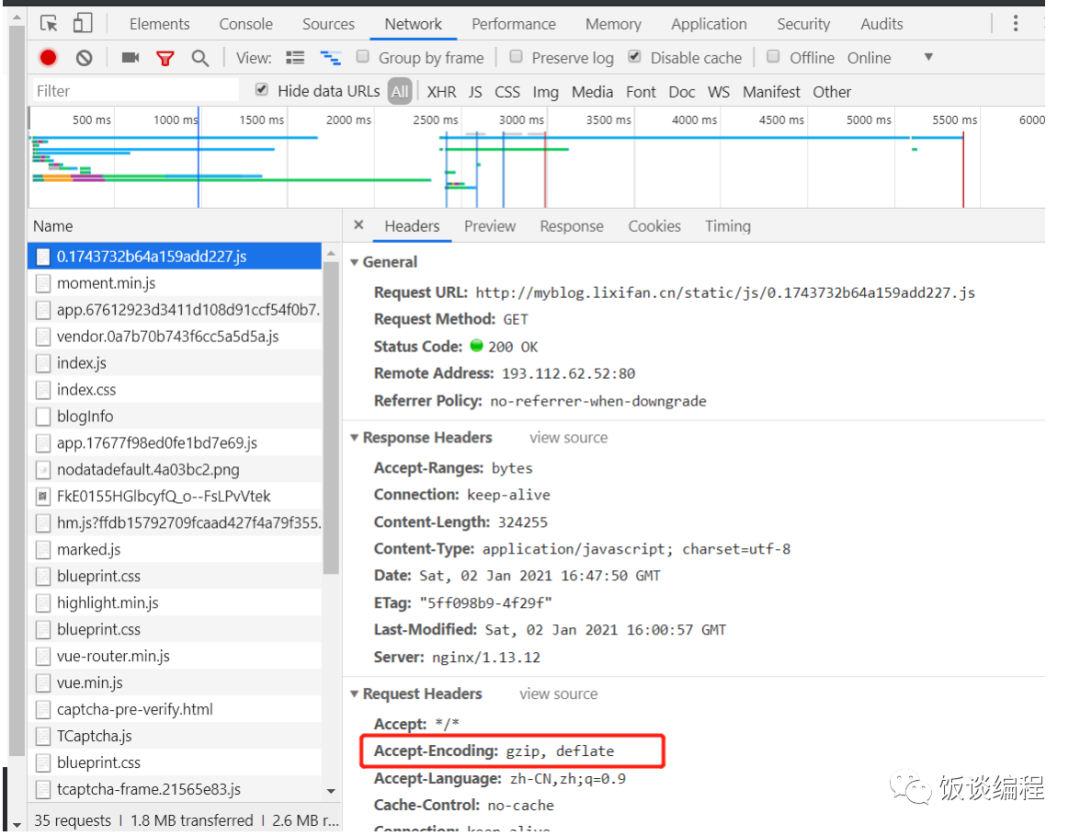Filter requests by JS type
1080x836 pixels.
[x=475, y=92]
